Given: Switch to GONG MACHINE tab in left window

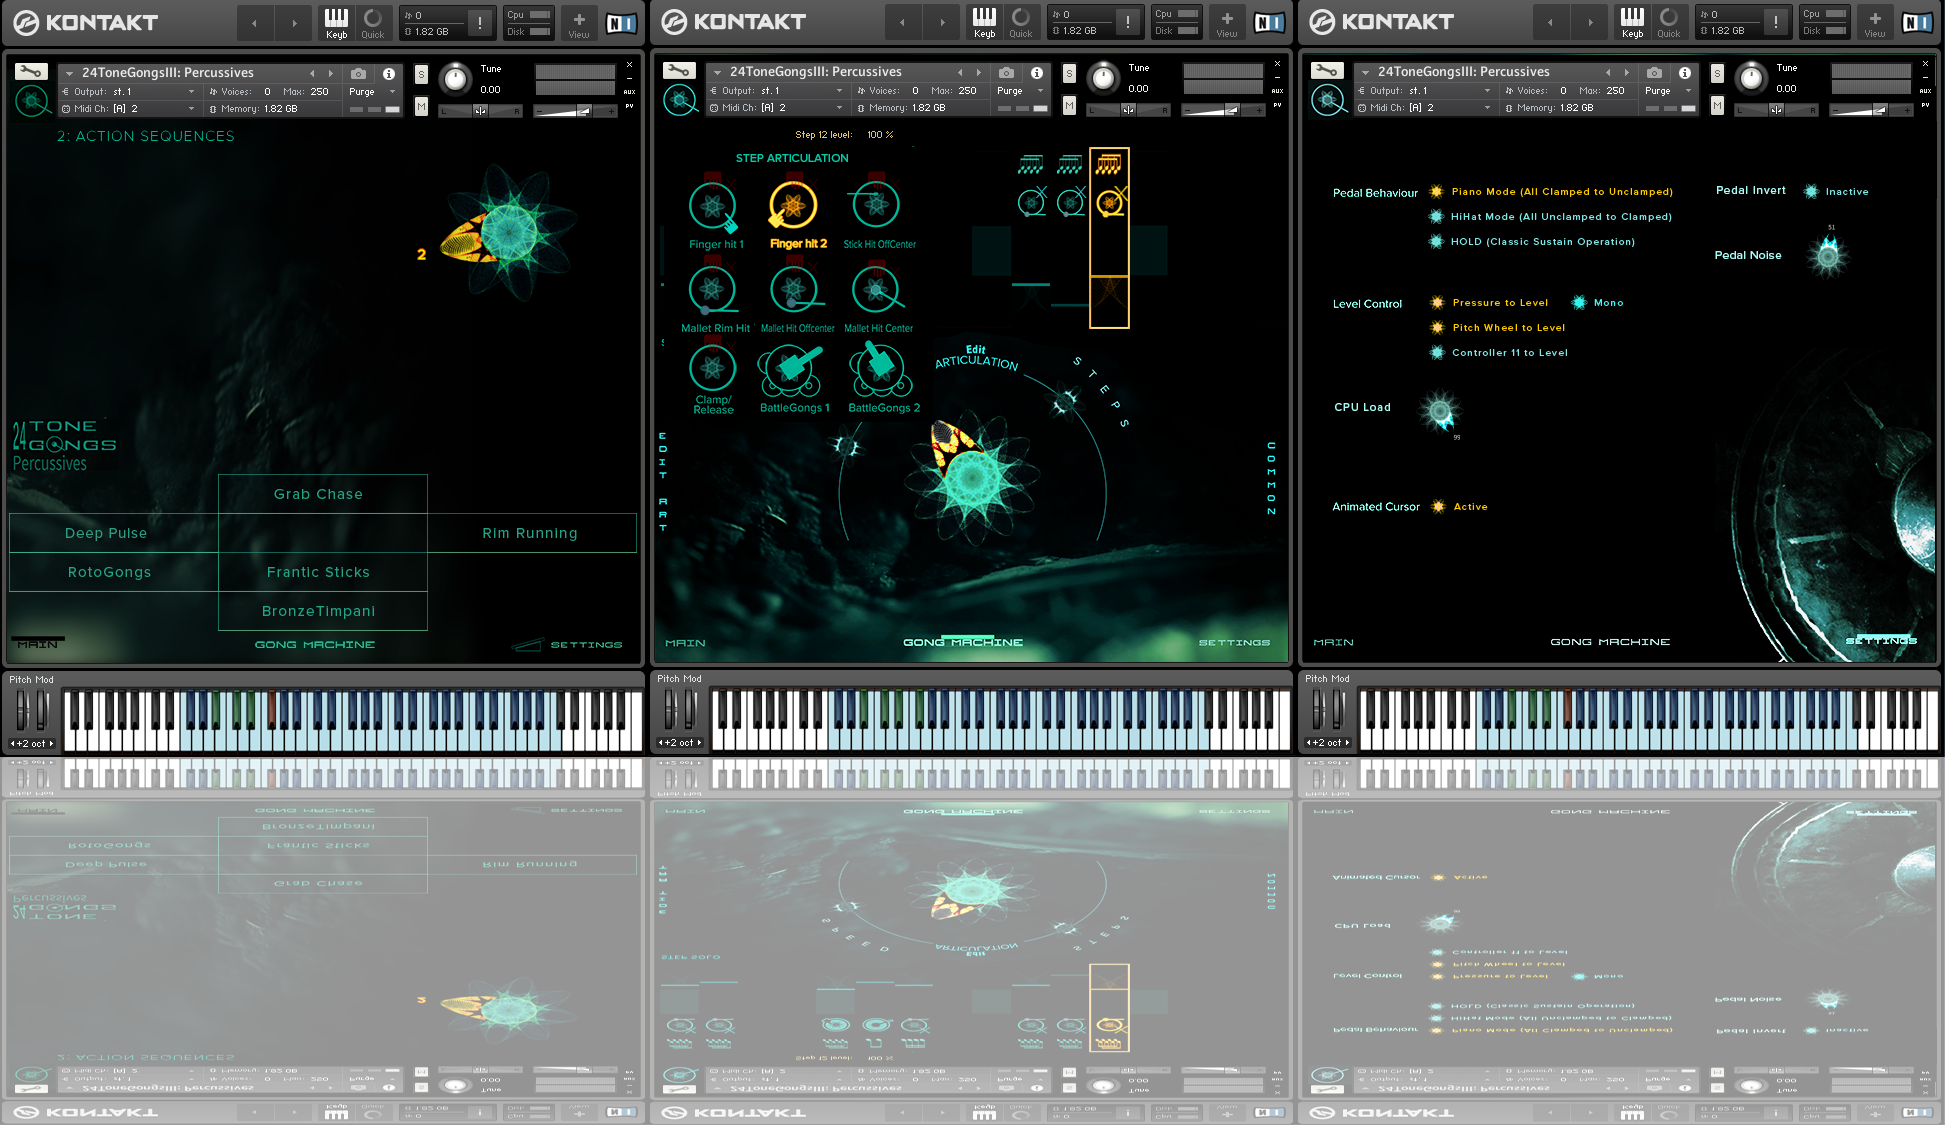Looking at the screenshot, I should pyautogui.click(x=315, y=645).
